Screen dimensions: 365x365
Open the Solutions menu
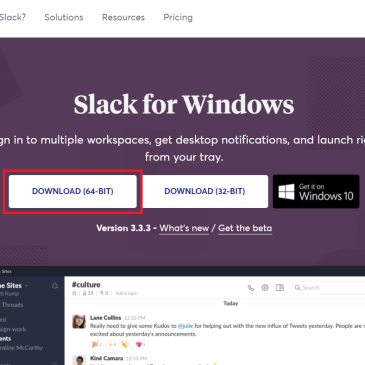[64, 17]
